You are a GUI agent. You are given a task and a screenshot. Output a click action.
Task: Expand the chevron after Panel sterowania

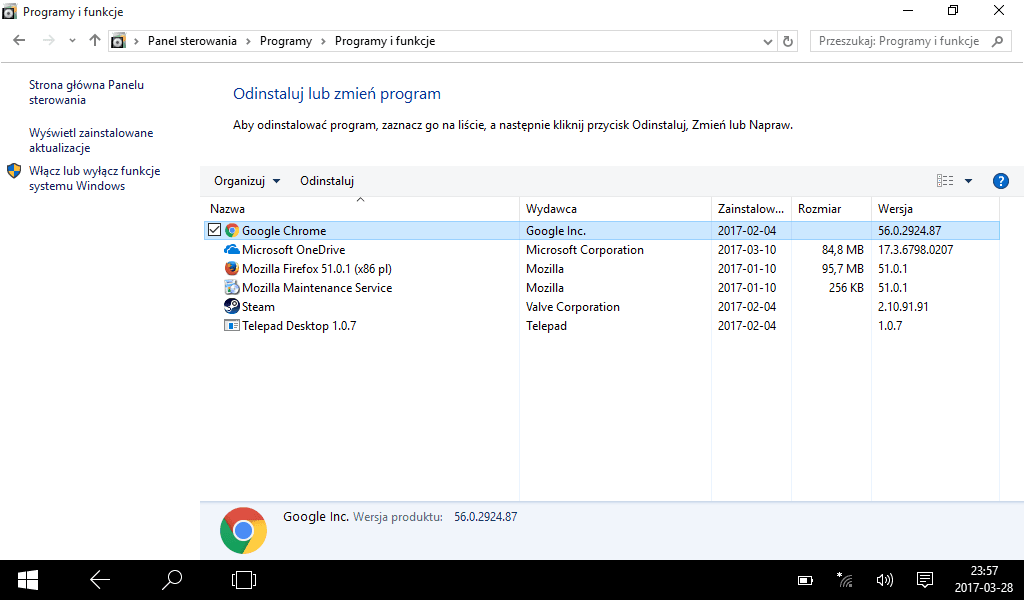tap(248, 41)
